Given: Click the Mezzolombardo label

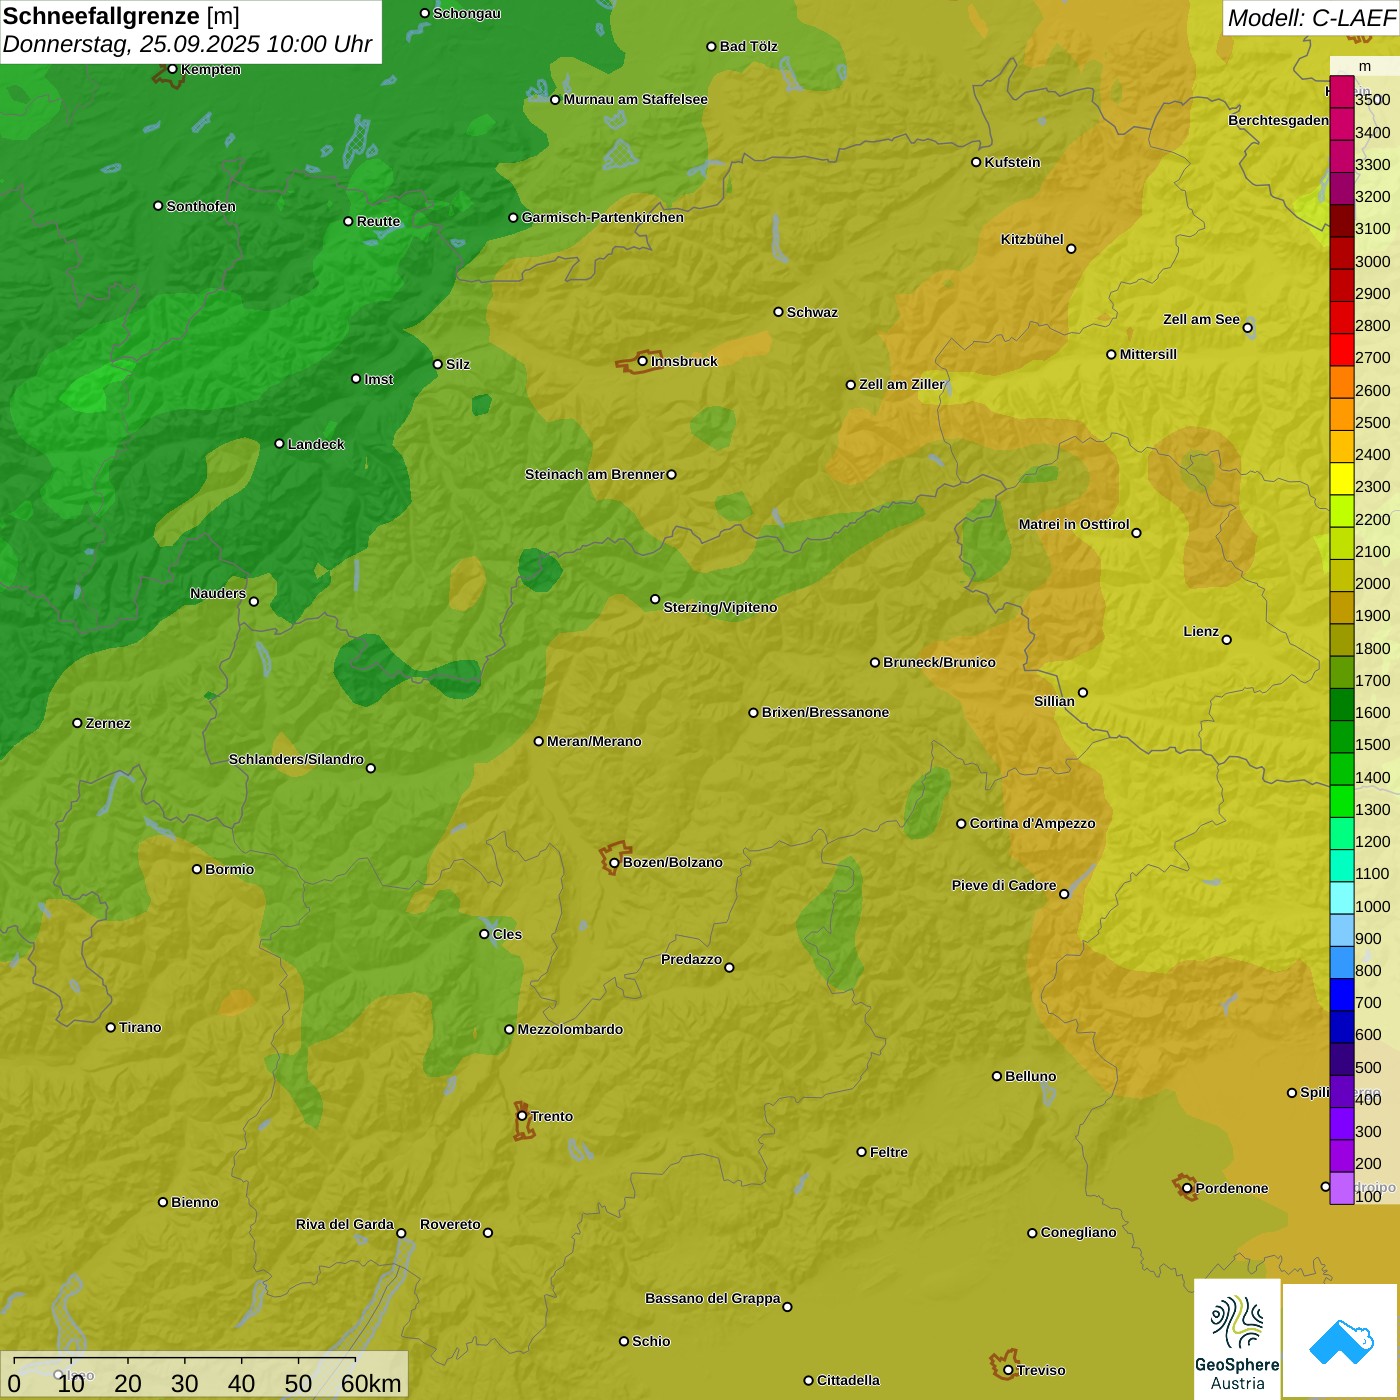Looking at the screenshot, I should [x=570, y=1029].
